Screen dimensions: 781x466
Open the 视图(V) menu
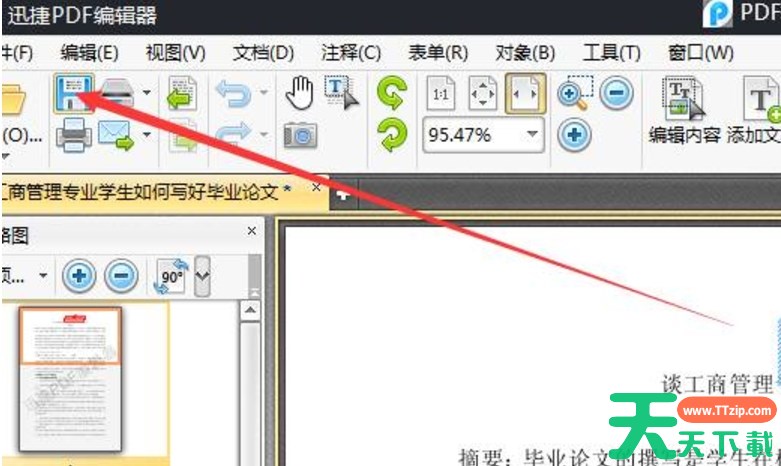point(176,52)
